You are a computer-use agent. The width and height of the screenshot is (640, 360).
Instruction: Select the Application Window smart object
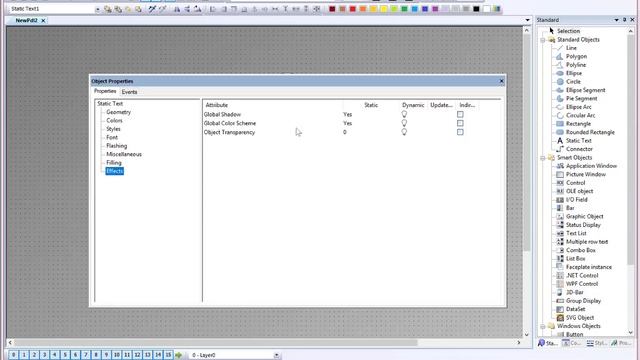pos(591,166)
